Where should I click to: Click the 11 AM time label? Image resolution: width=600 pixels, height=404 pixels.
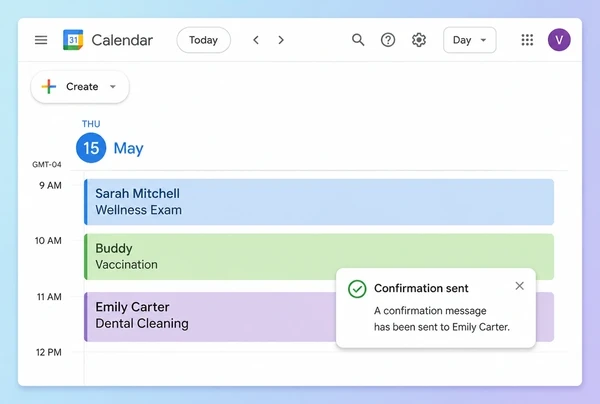pos(49,297)
